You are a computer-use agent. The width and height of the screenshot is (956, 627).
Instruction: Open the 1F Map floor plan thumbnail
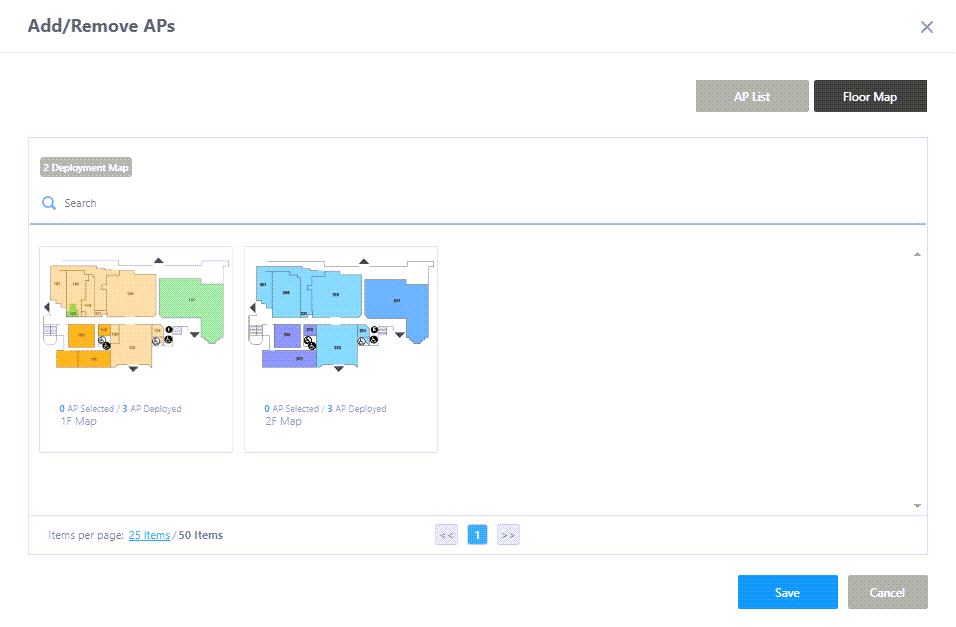tap(135, 318)
